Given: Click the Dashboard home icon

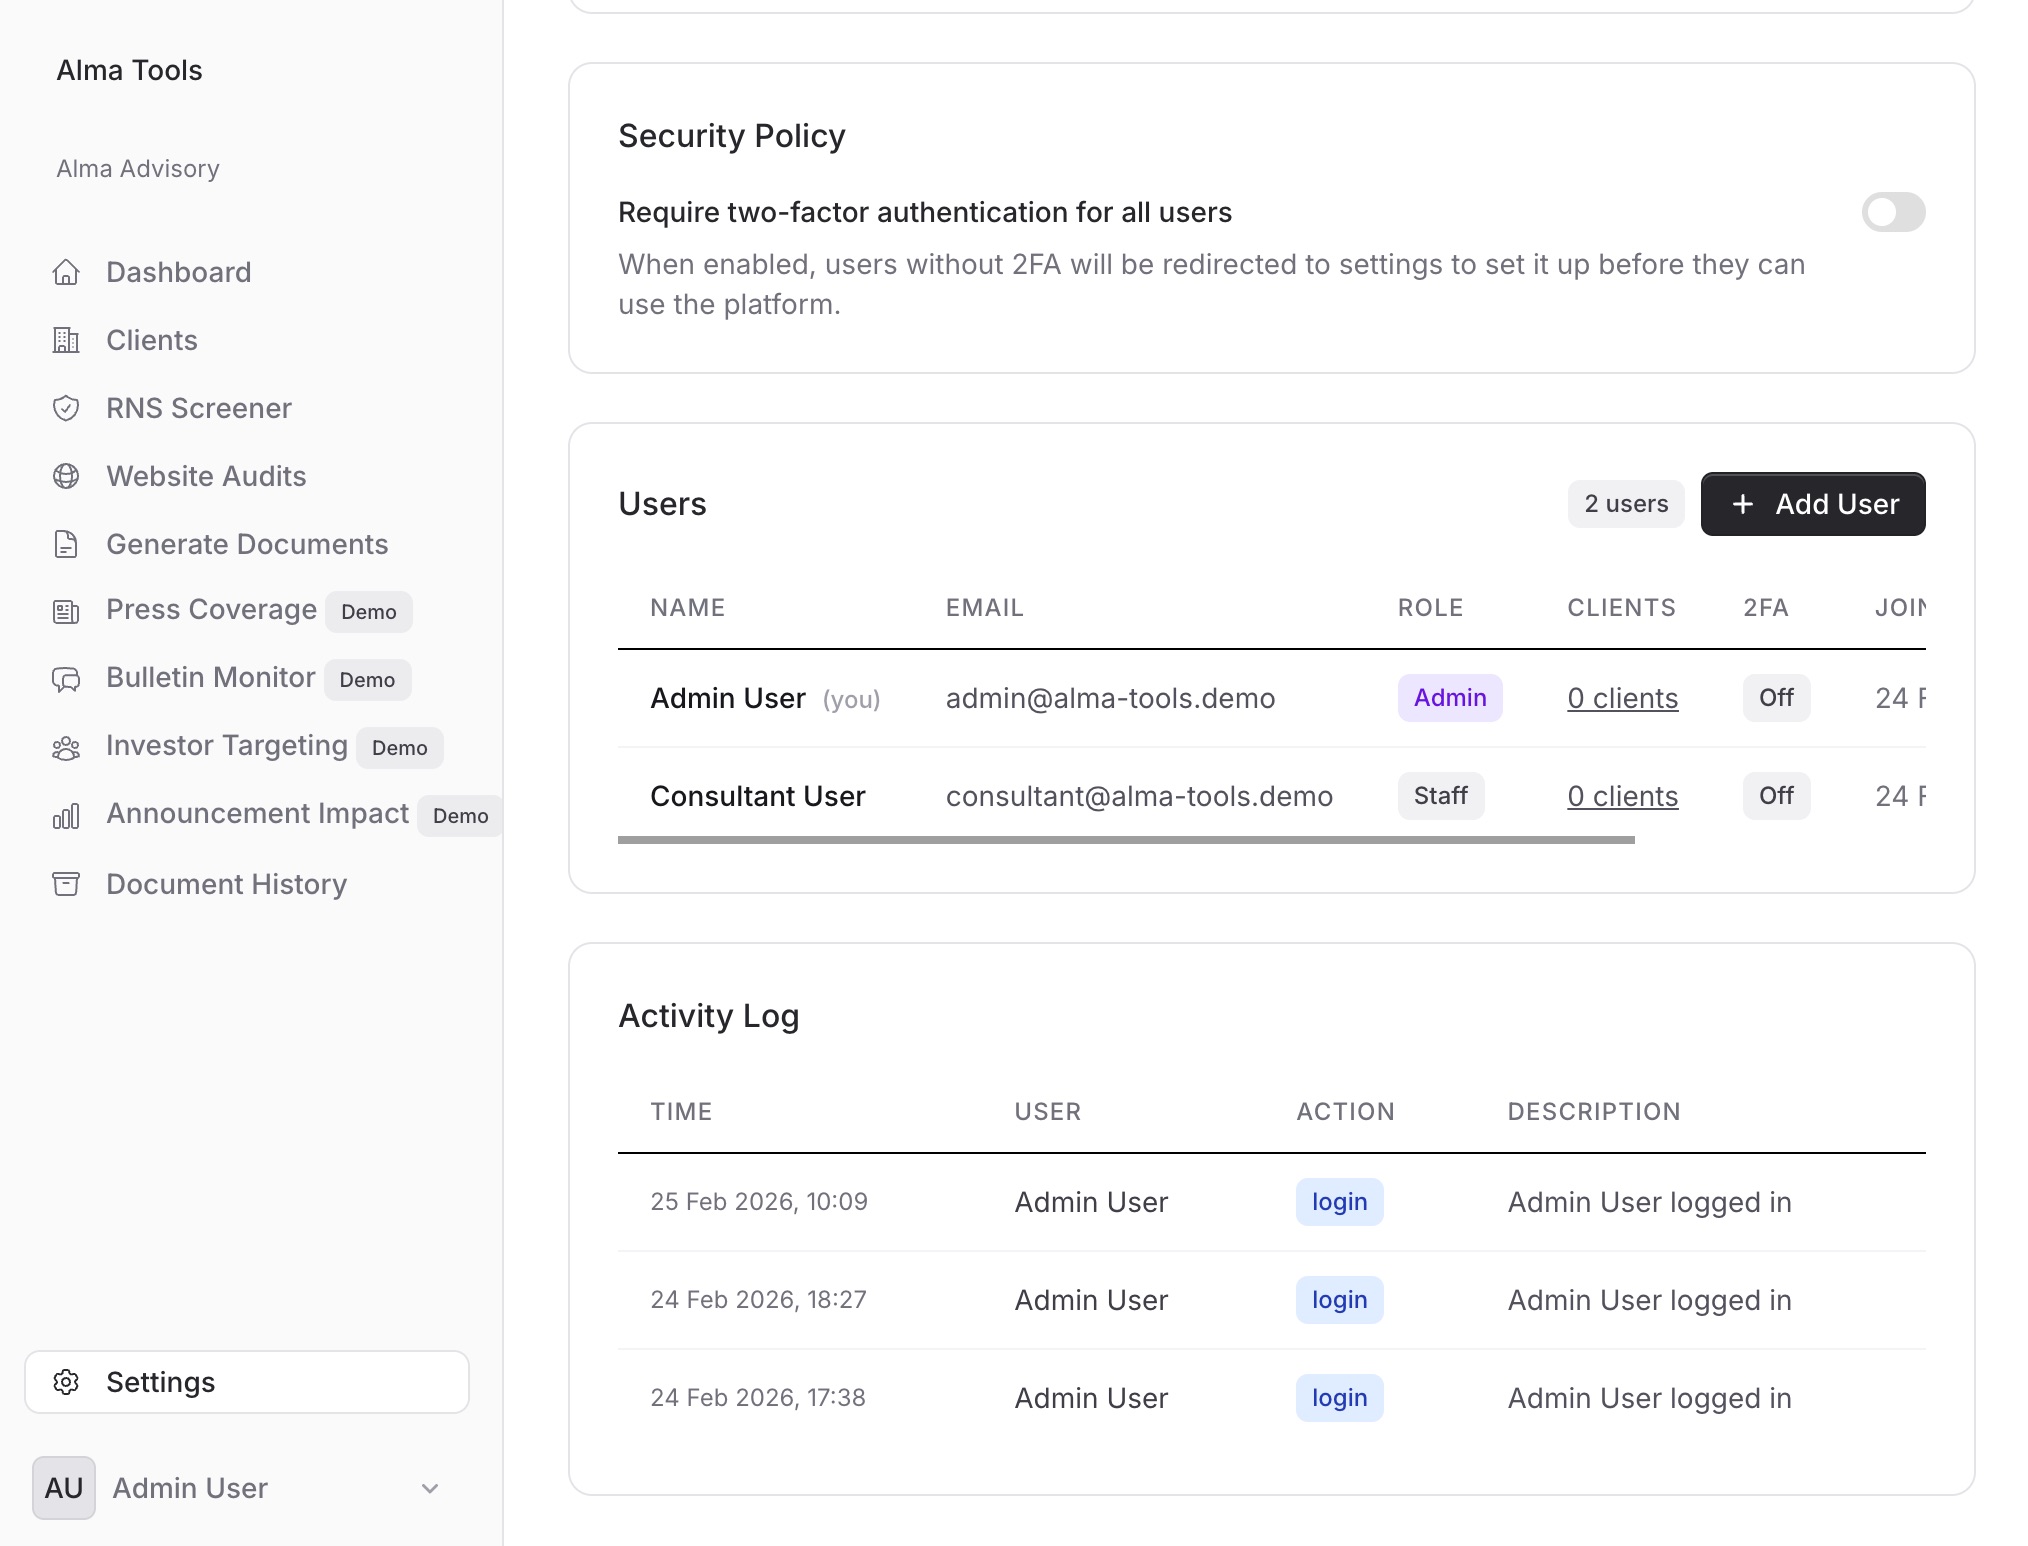Looking at the screenshot, I should [x=66, y=272].
